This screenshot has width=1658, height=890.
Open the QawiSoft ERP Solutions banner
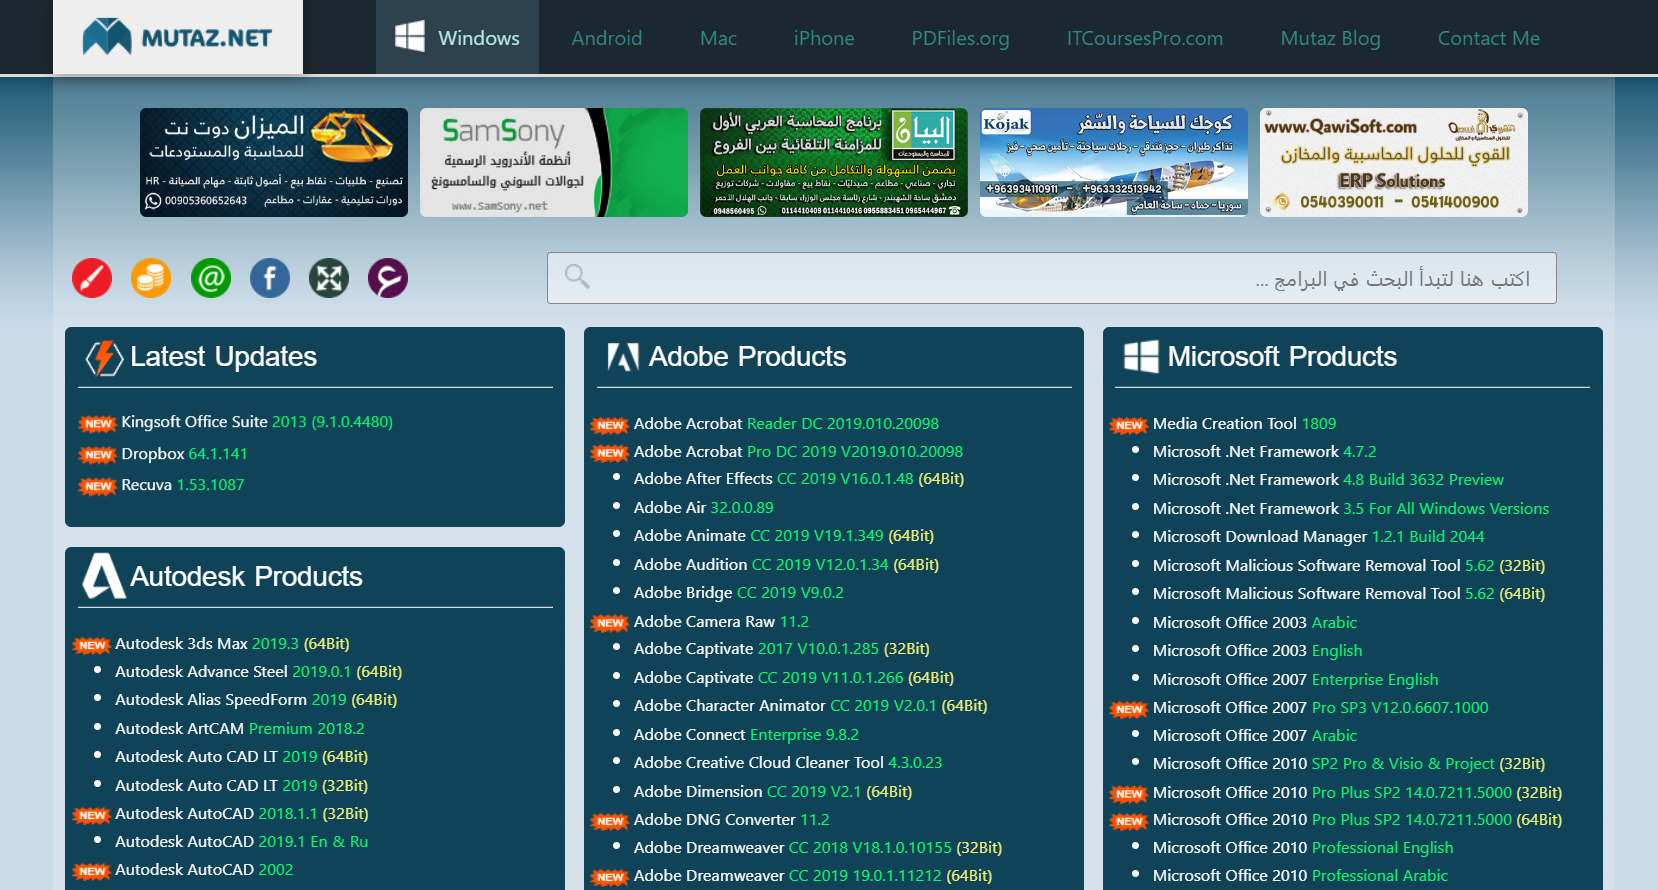point(1394,162)
